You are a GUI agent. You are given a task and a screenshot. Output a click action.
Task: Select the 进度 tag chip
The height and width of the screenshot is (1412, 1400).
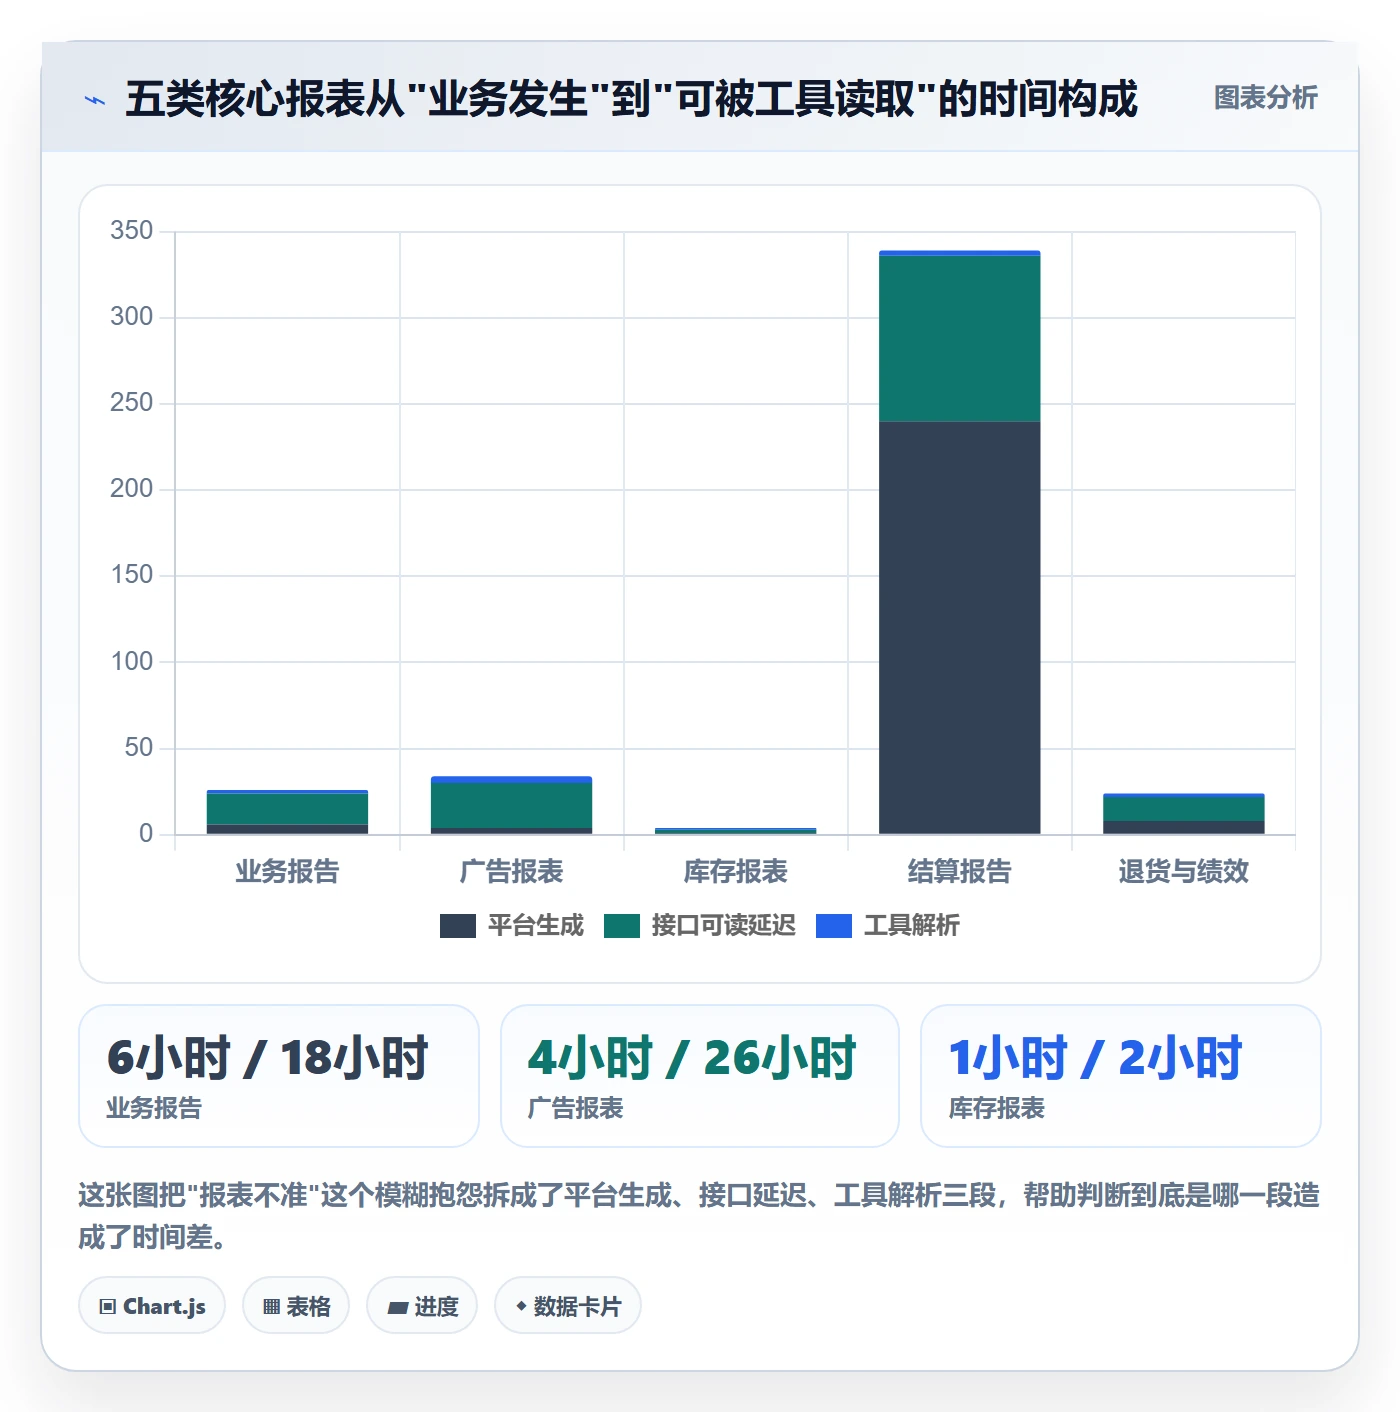point(422,1306)
